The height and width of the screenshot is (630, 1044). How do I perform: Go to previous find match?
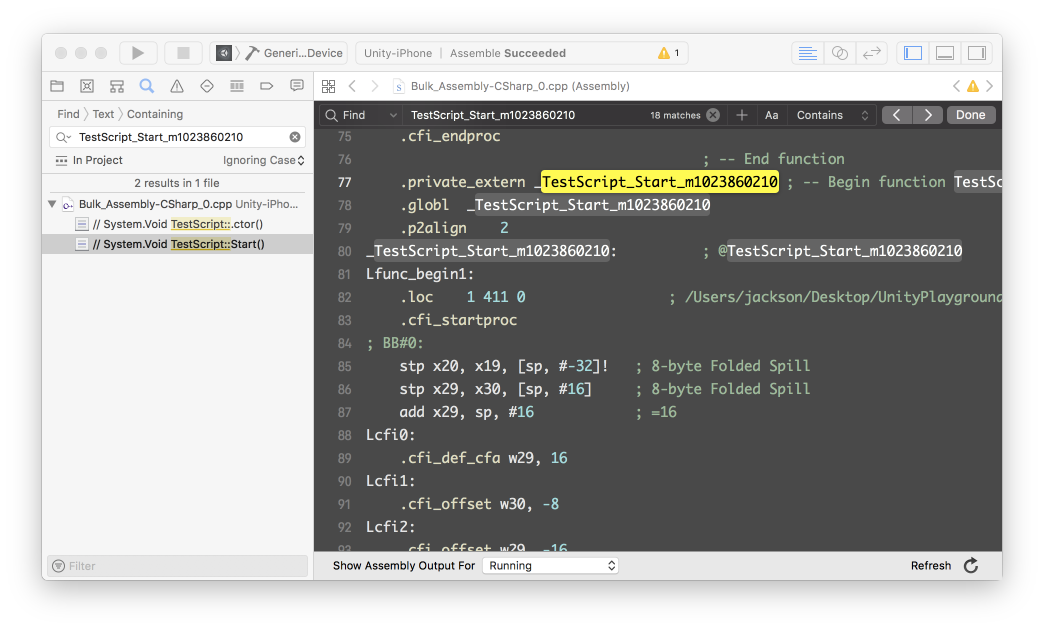pos(897,115)
